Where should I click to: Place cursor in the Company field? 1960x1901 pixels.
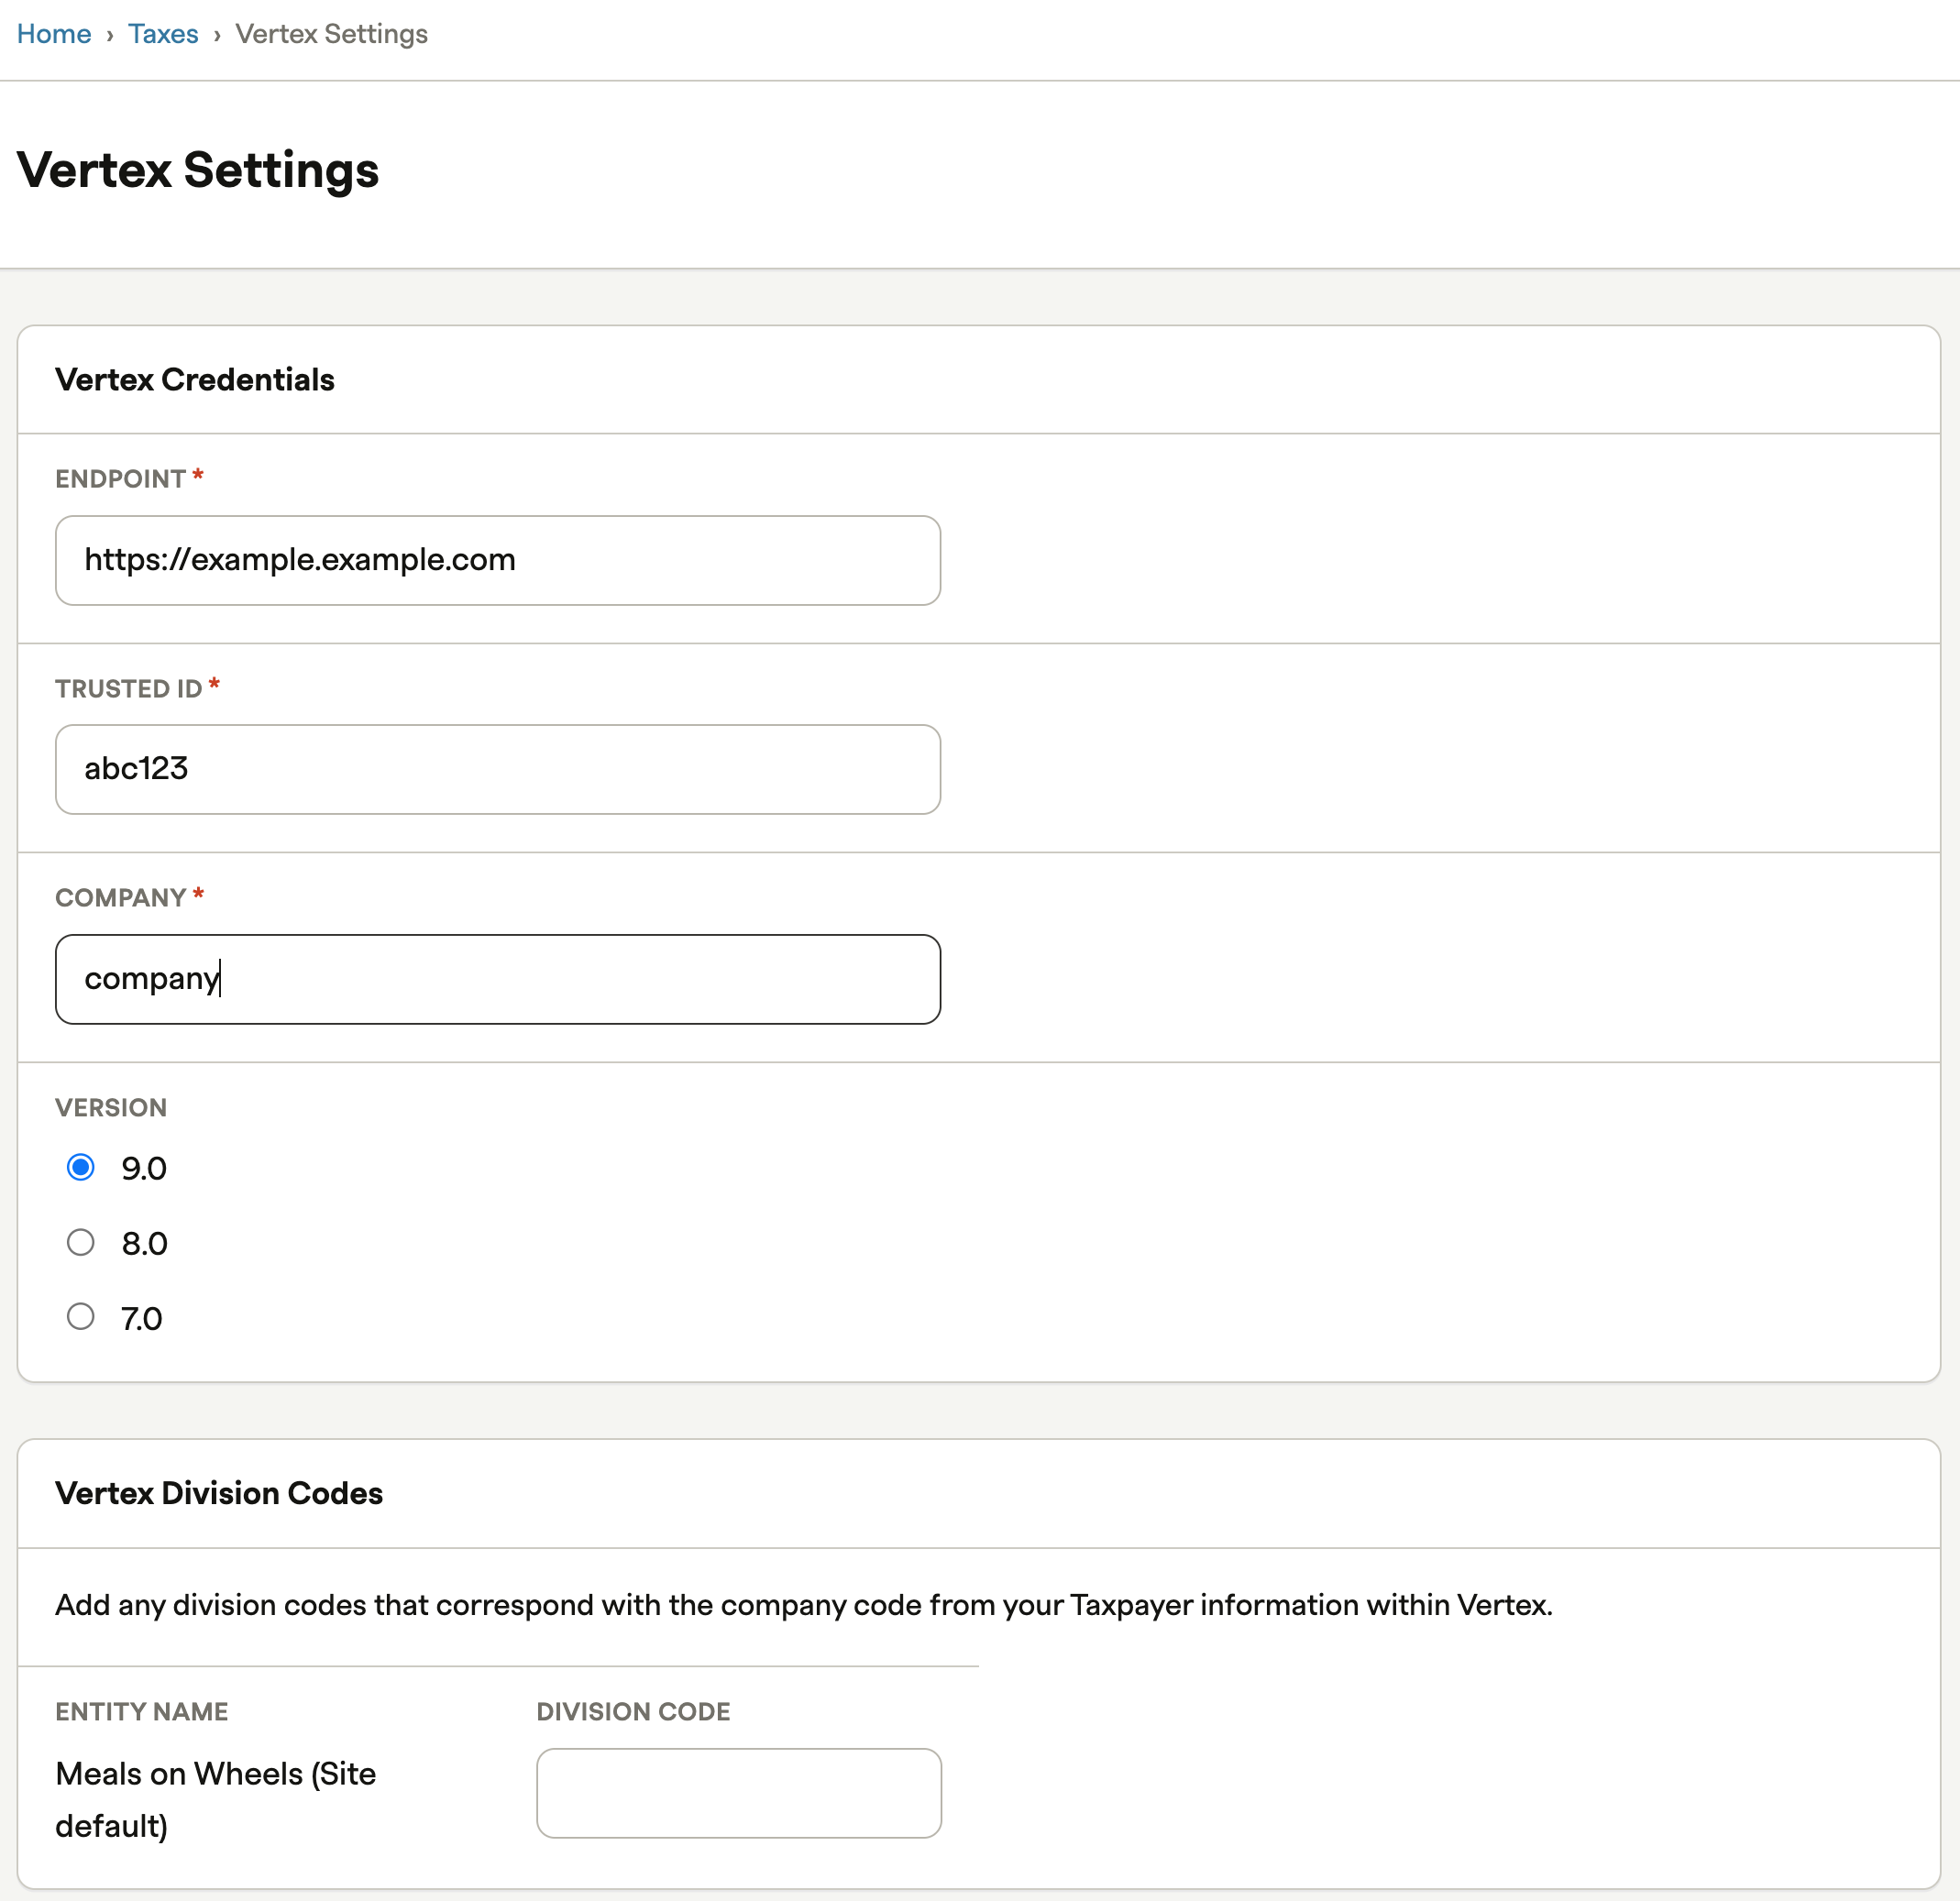tap(497, 979)
